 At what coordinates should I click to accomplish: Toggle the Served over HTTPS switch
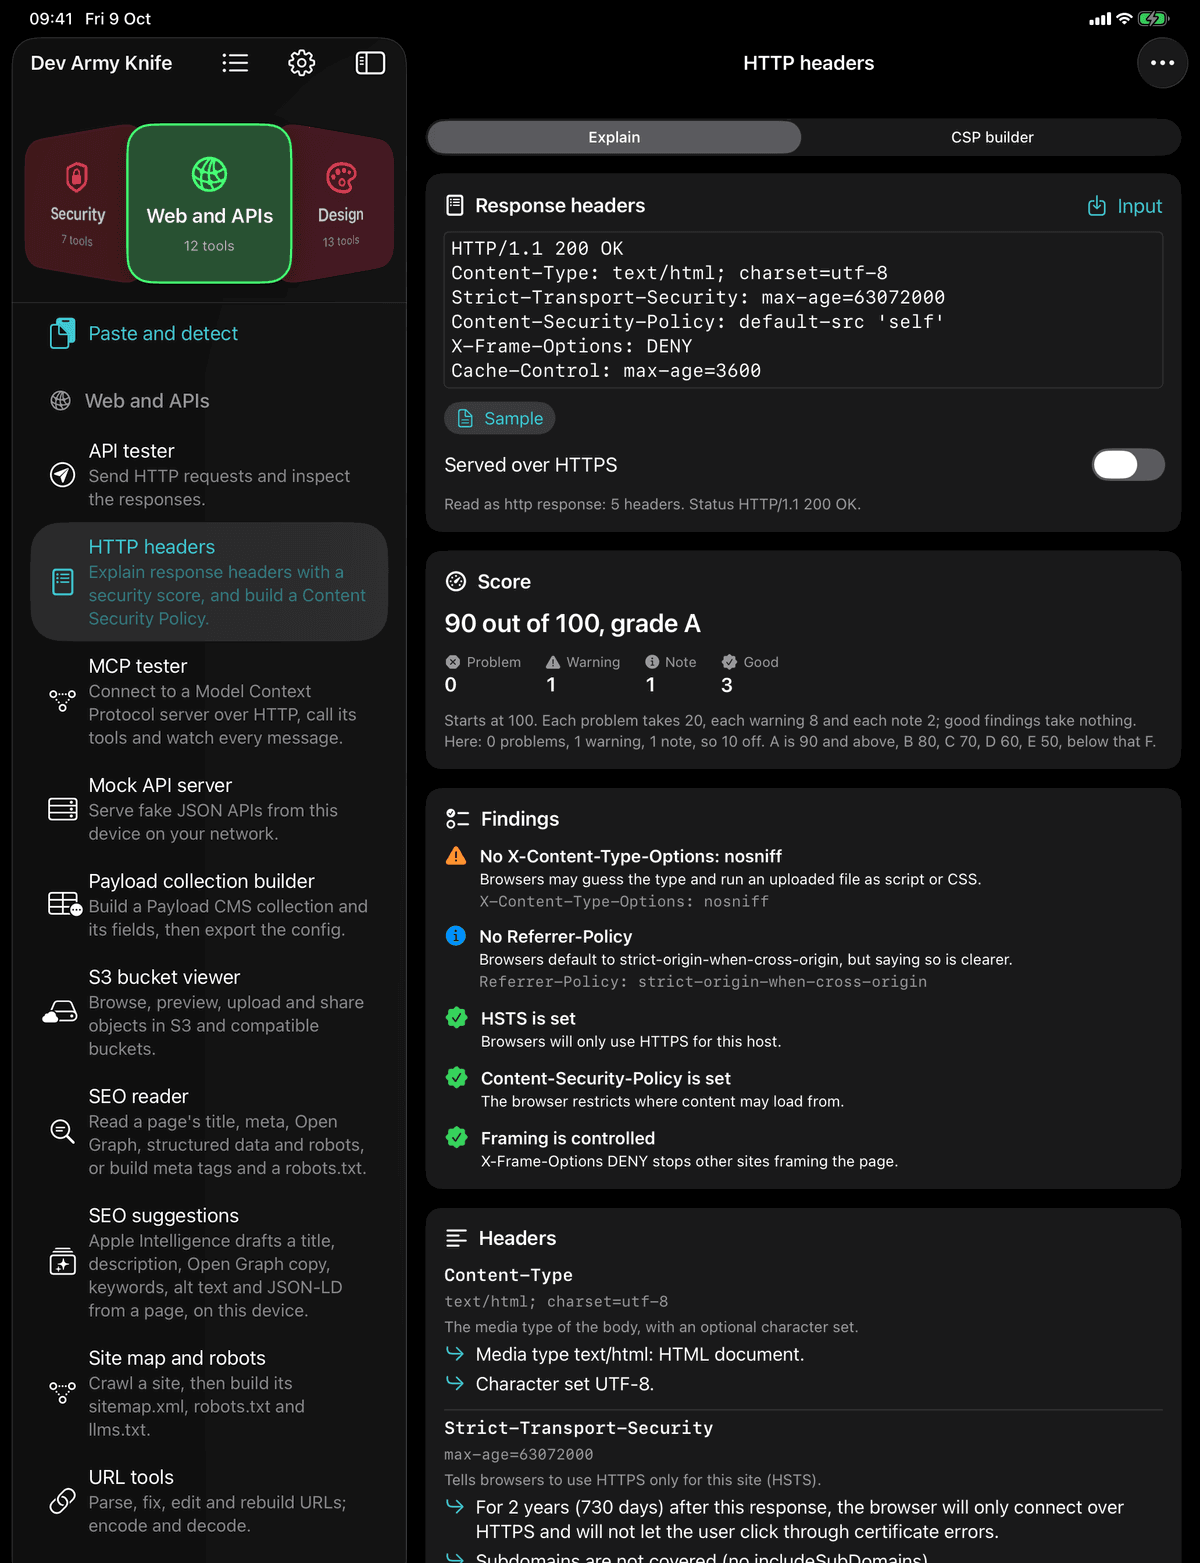(1128, 464)
